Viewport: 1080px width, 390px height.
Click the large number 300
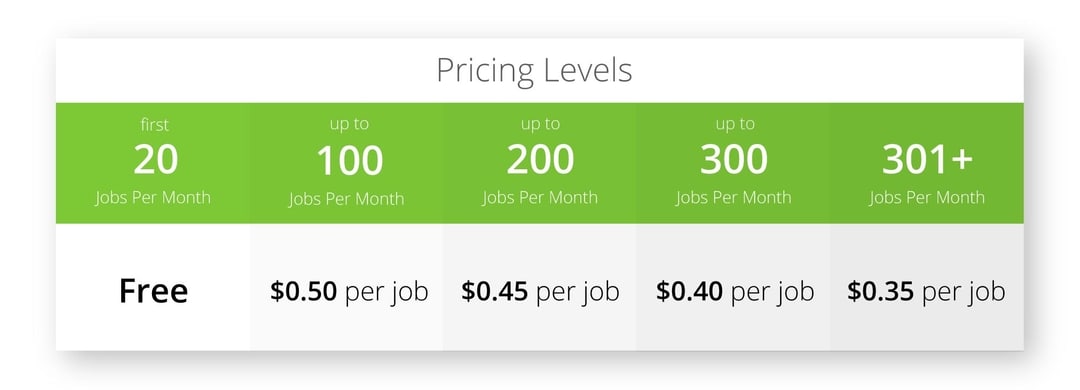734,161
